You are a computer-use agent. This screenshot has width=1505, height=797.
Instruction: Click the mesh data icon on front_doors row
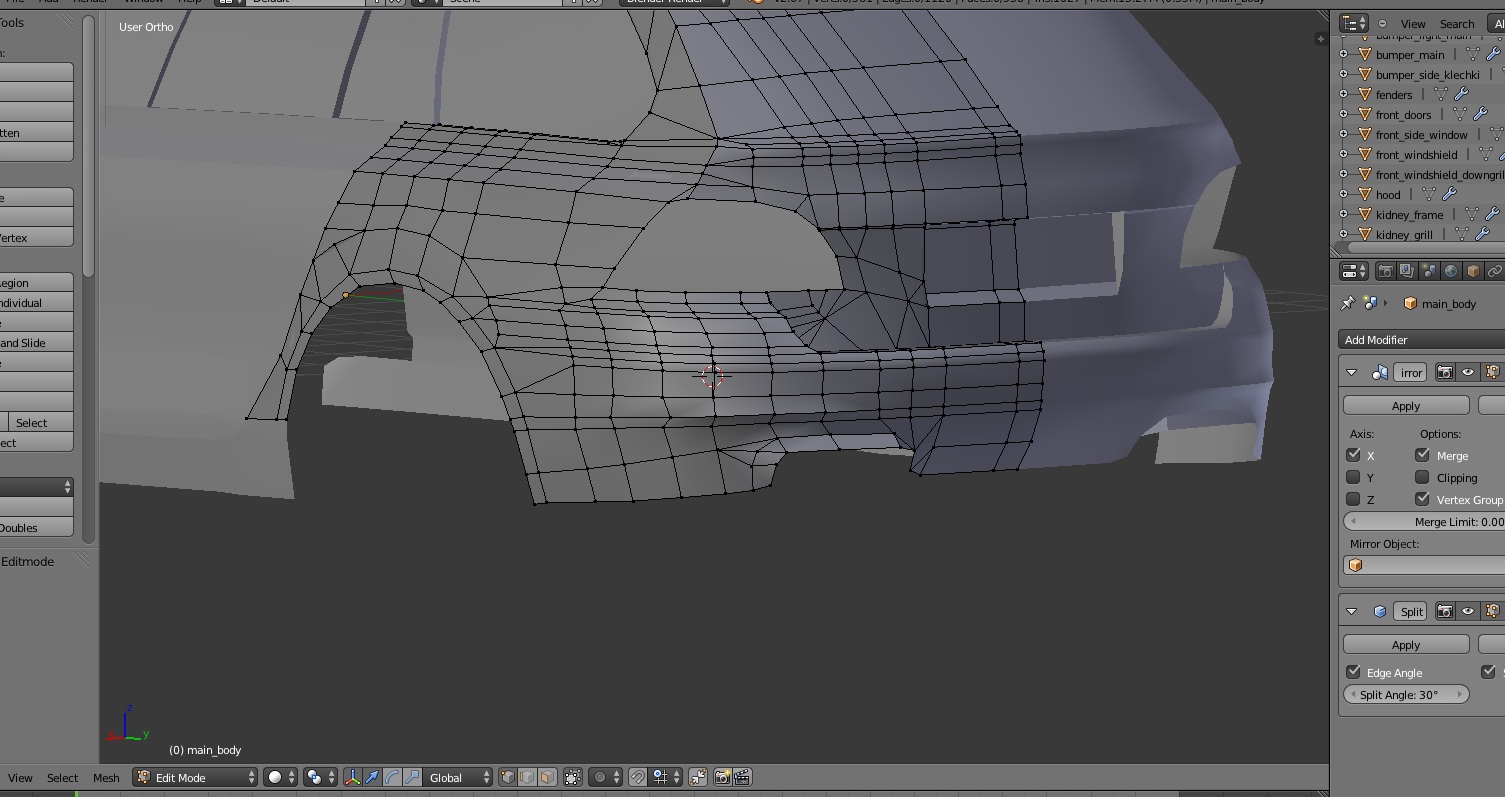1461,114
